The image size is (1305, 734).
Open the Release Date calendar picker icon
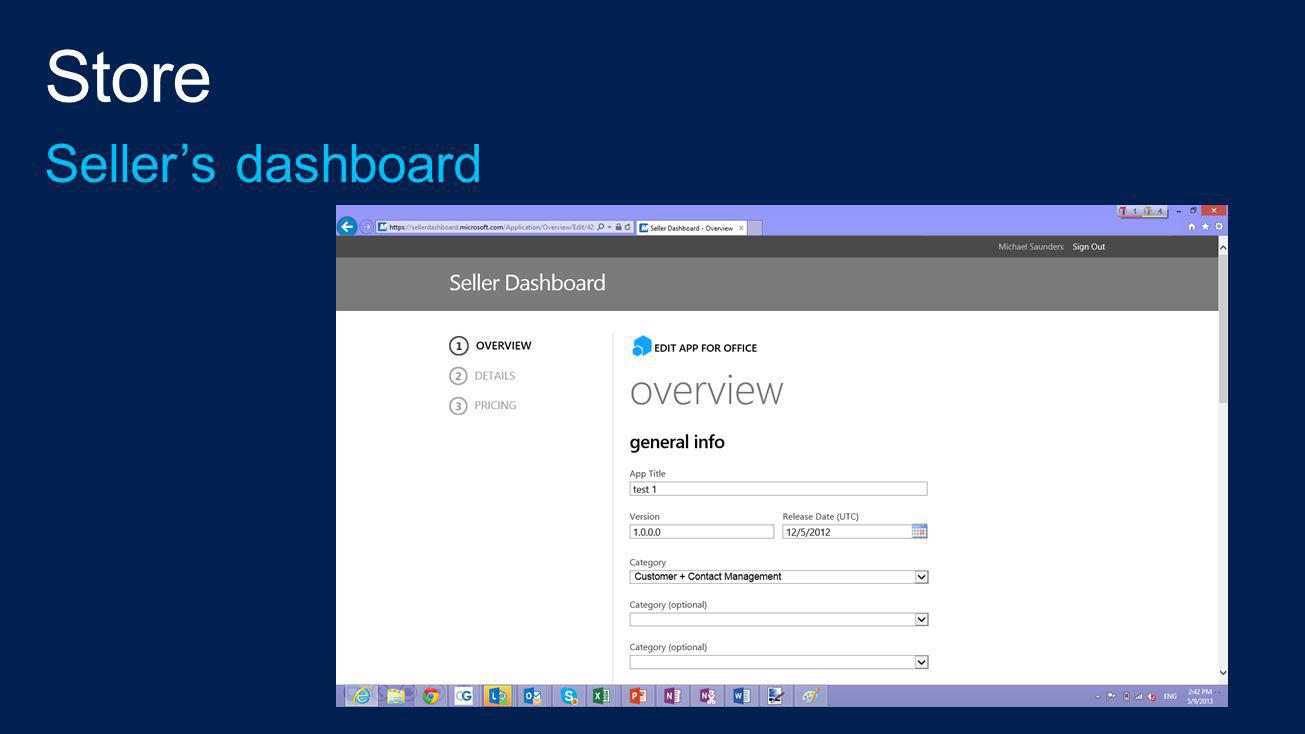click(x=920, y=531)
